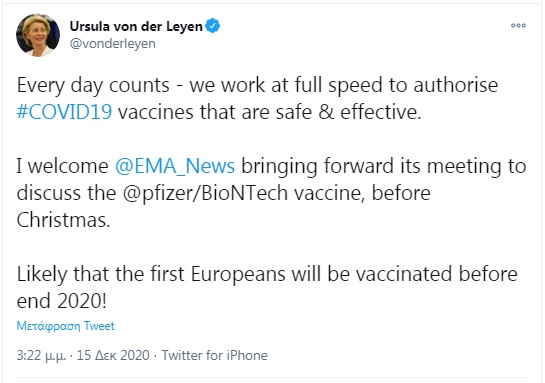
Task: Click the blue verified badge icon
Action: tap(212, 26)
